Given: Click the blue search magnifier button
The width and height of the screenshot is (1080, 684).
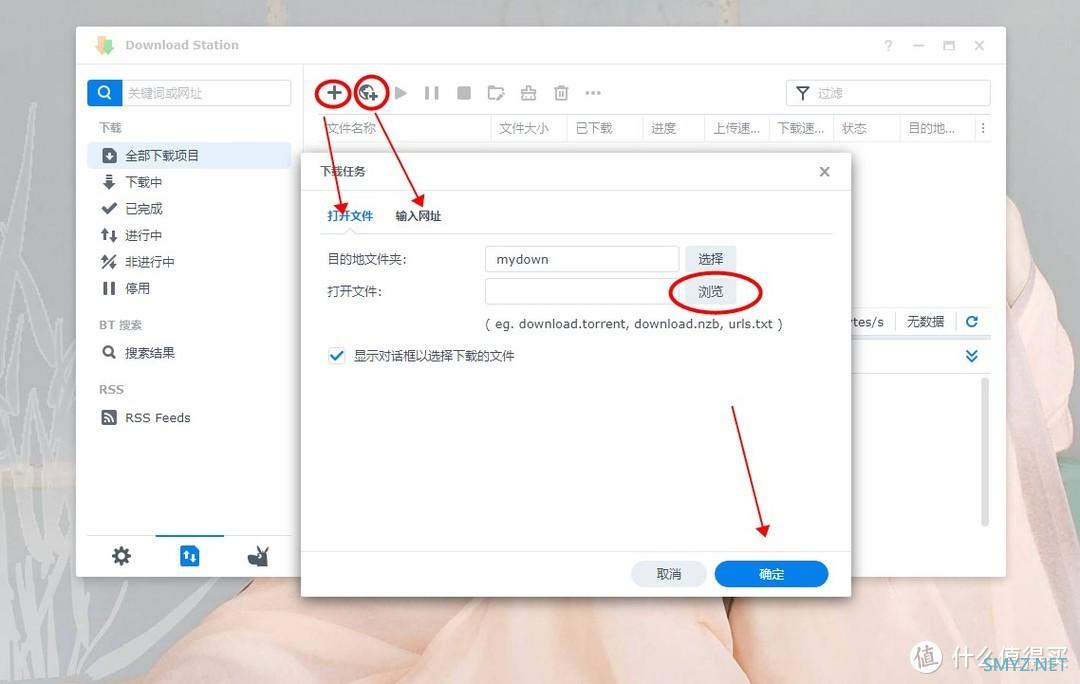Looking at the screenshot, I should tap(105, 92).
